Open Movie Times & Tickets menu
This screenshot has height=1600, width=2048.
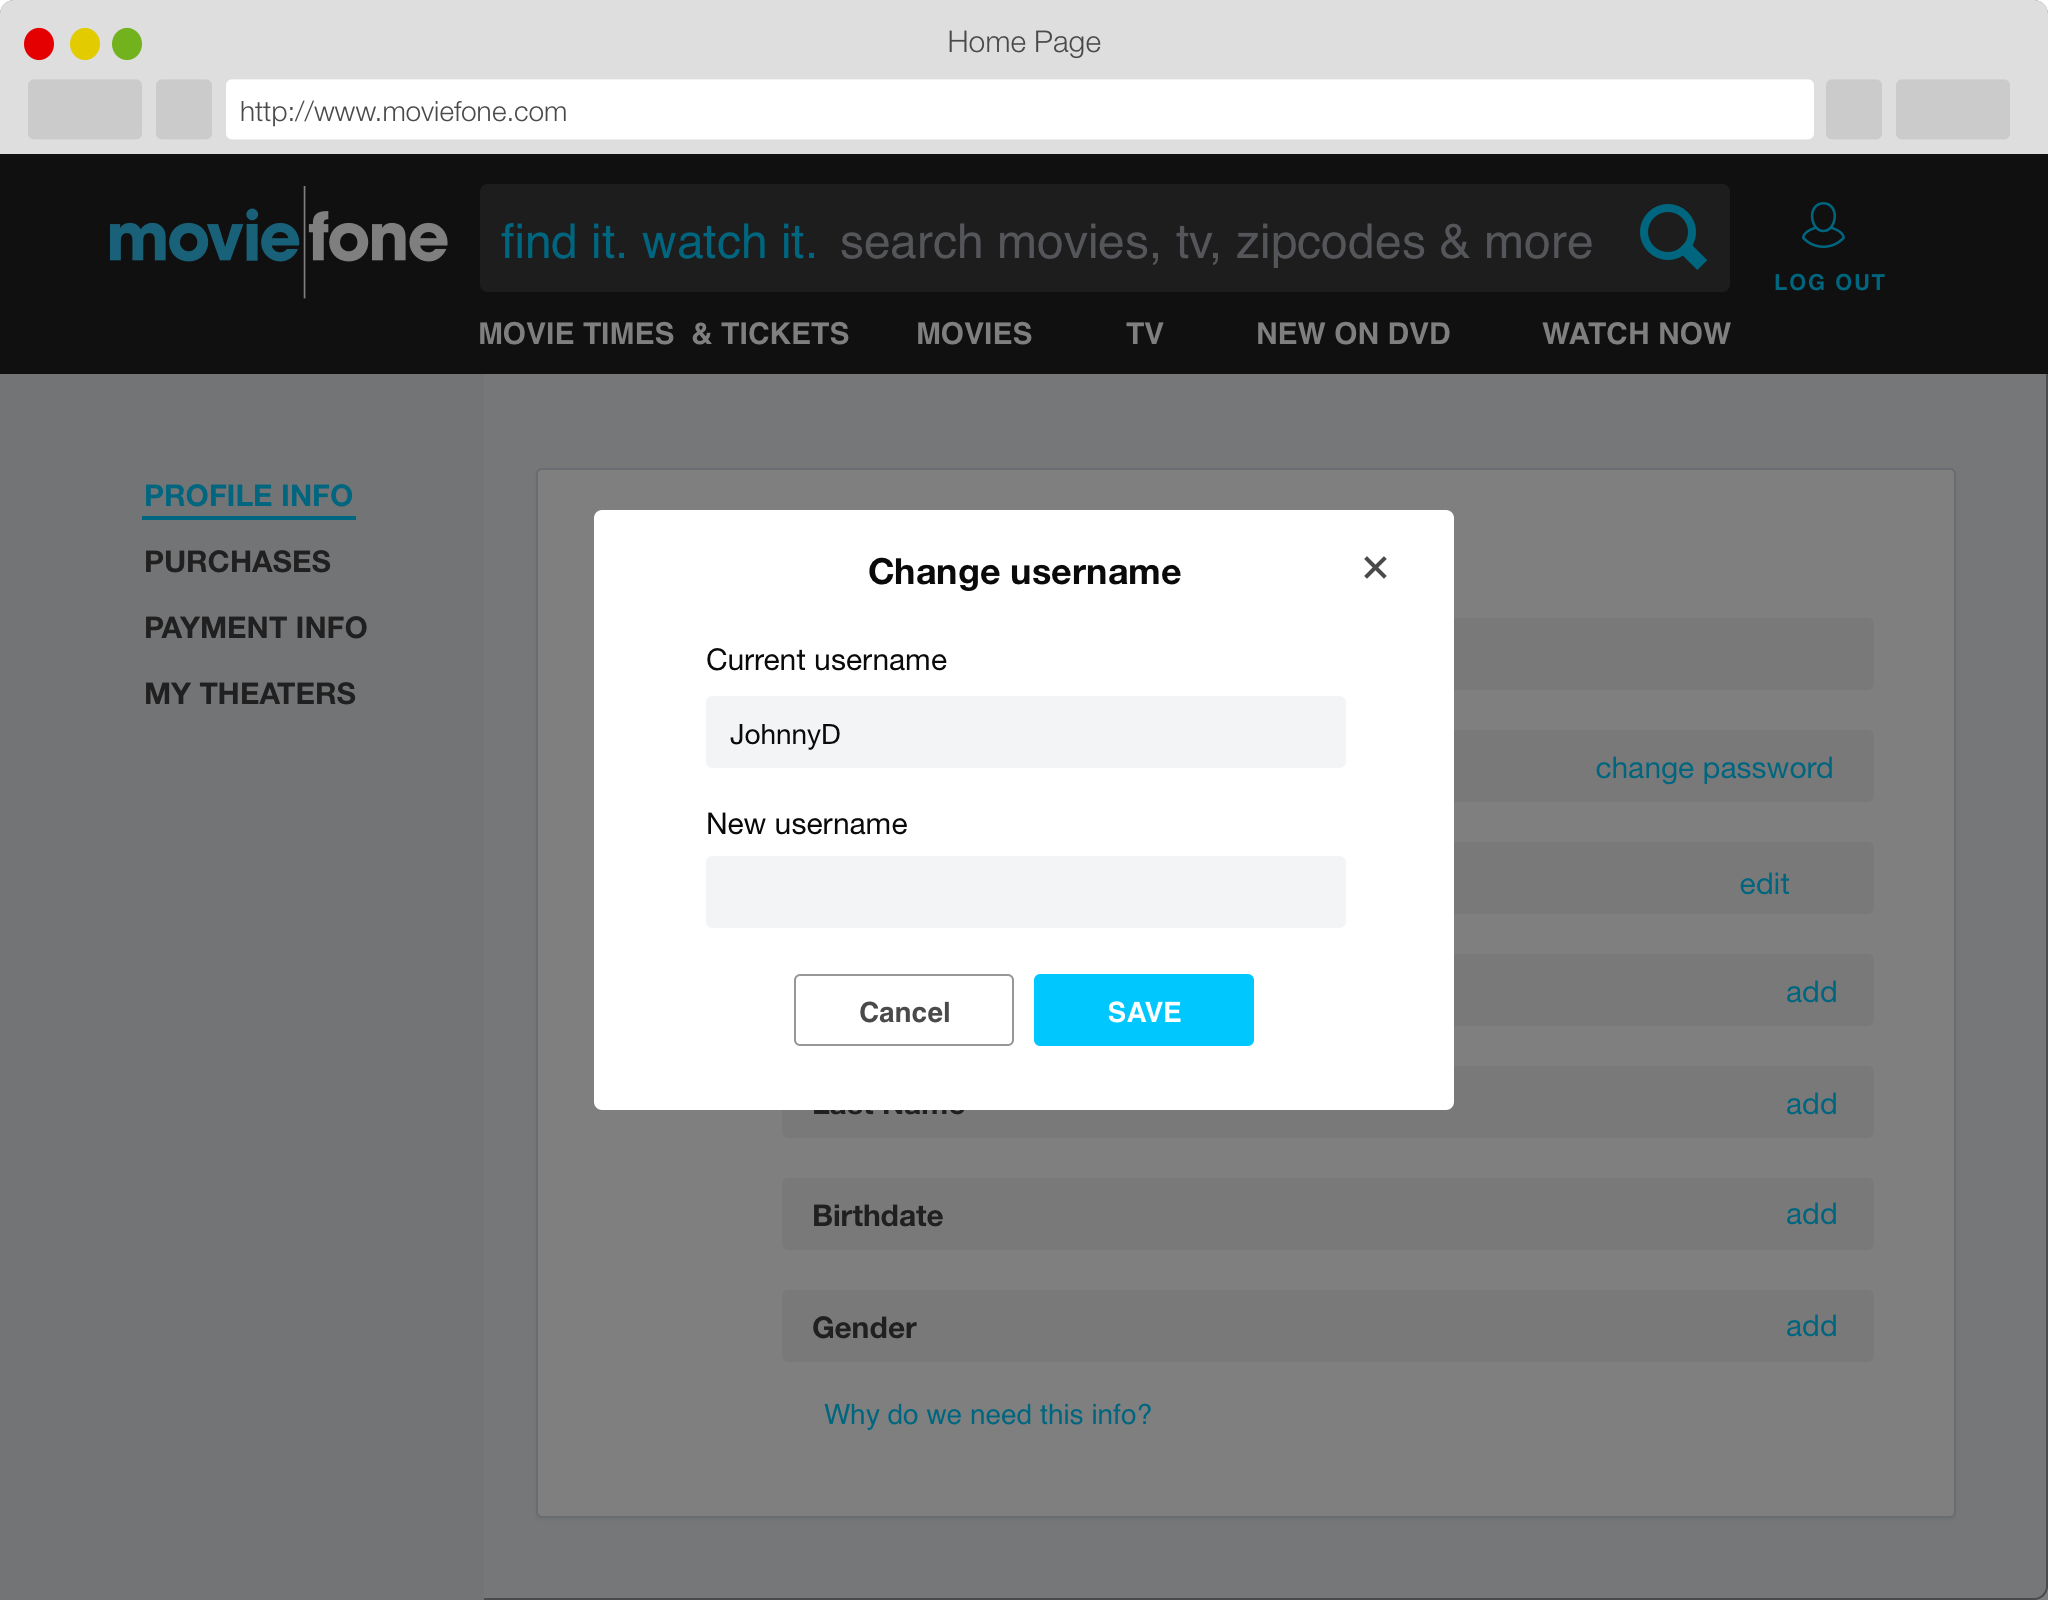click(663, 334)
